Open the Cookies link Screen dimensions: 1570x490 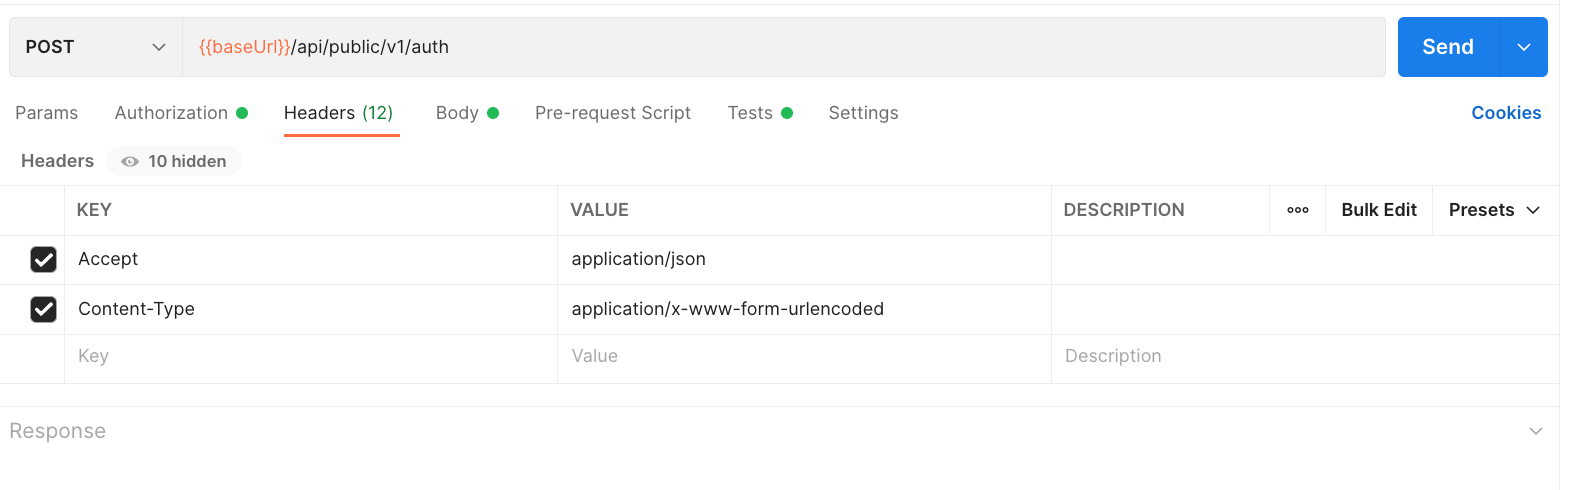[1505, 113]
